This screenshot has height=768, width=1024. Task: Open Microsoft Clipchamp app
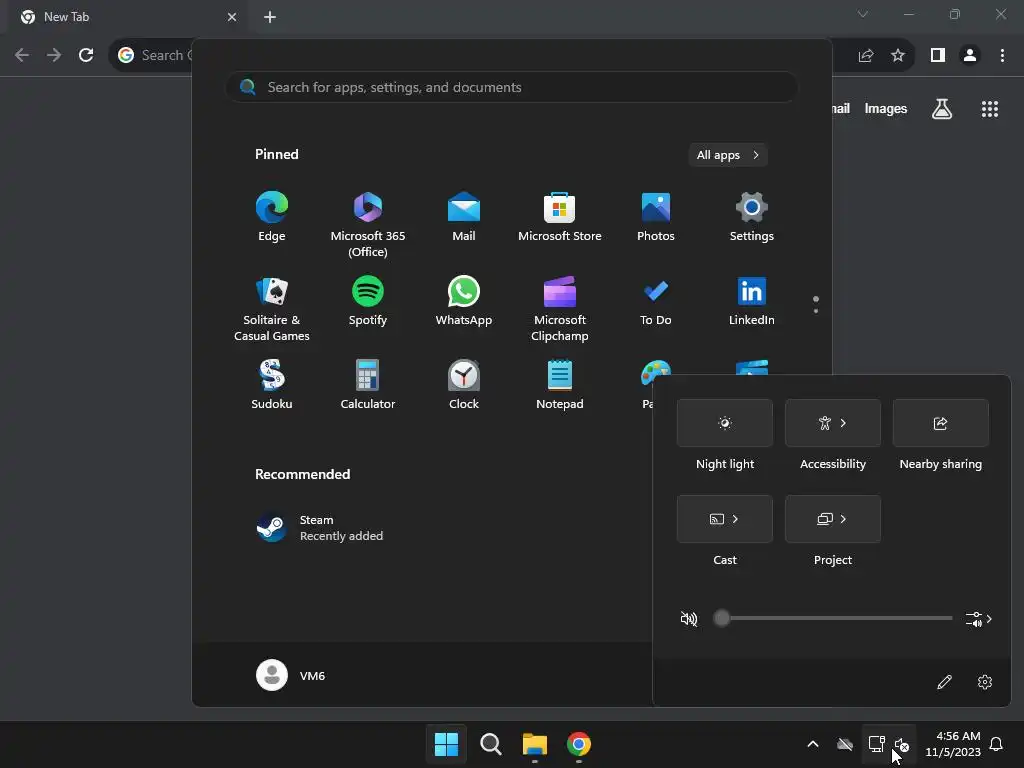click(560, 308)
